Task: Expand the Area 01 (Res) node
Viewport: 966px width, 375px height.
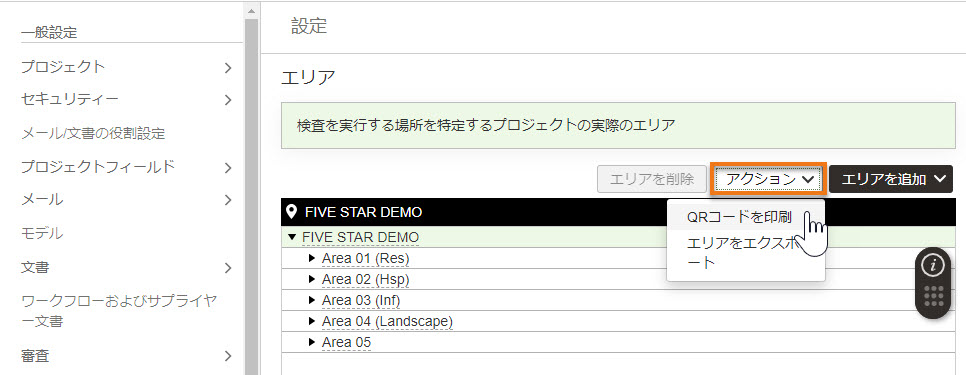Action: [x=312, y=258]
